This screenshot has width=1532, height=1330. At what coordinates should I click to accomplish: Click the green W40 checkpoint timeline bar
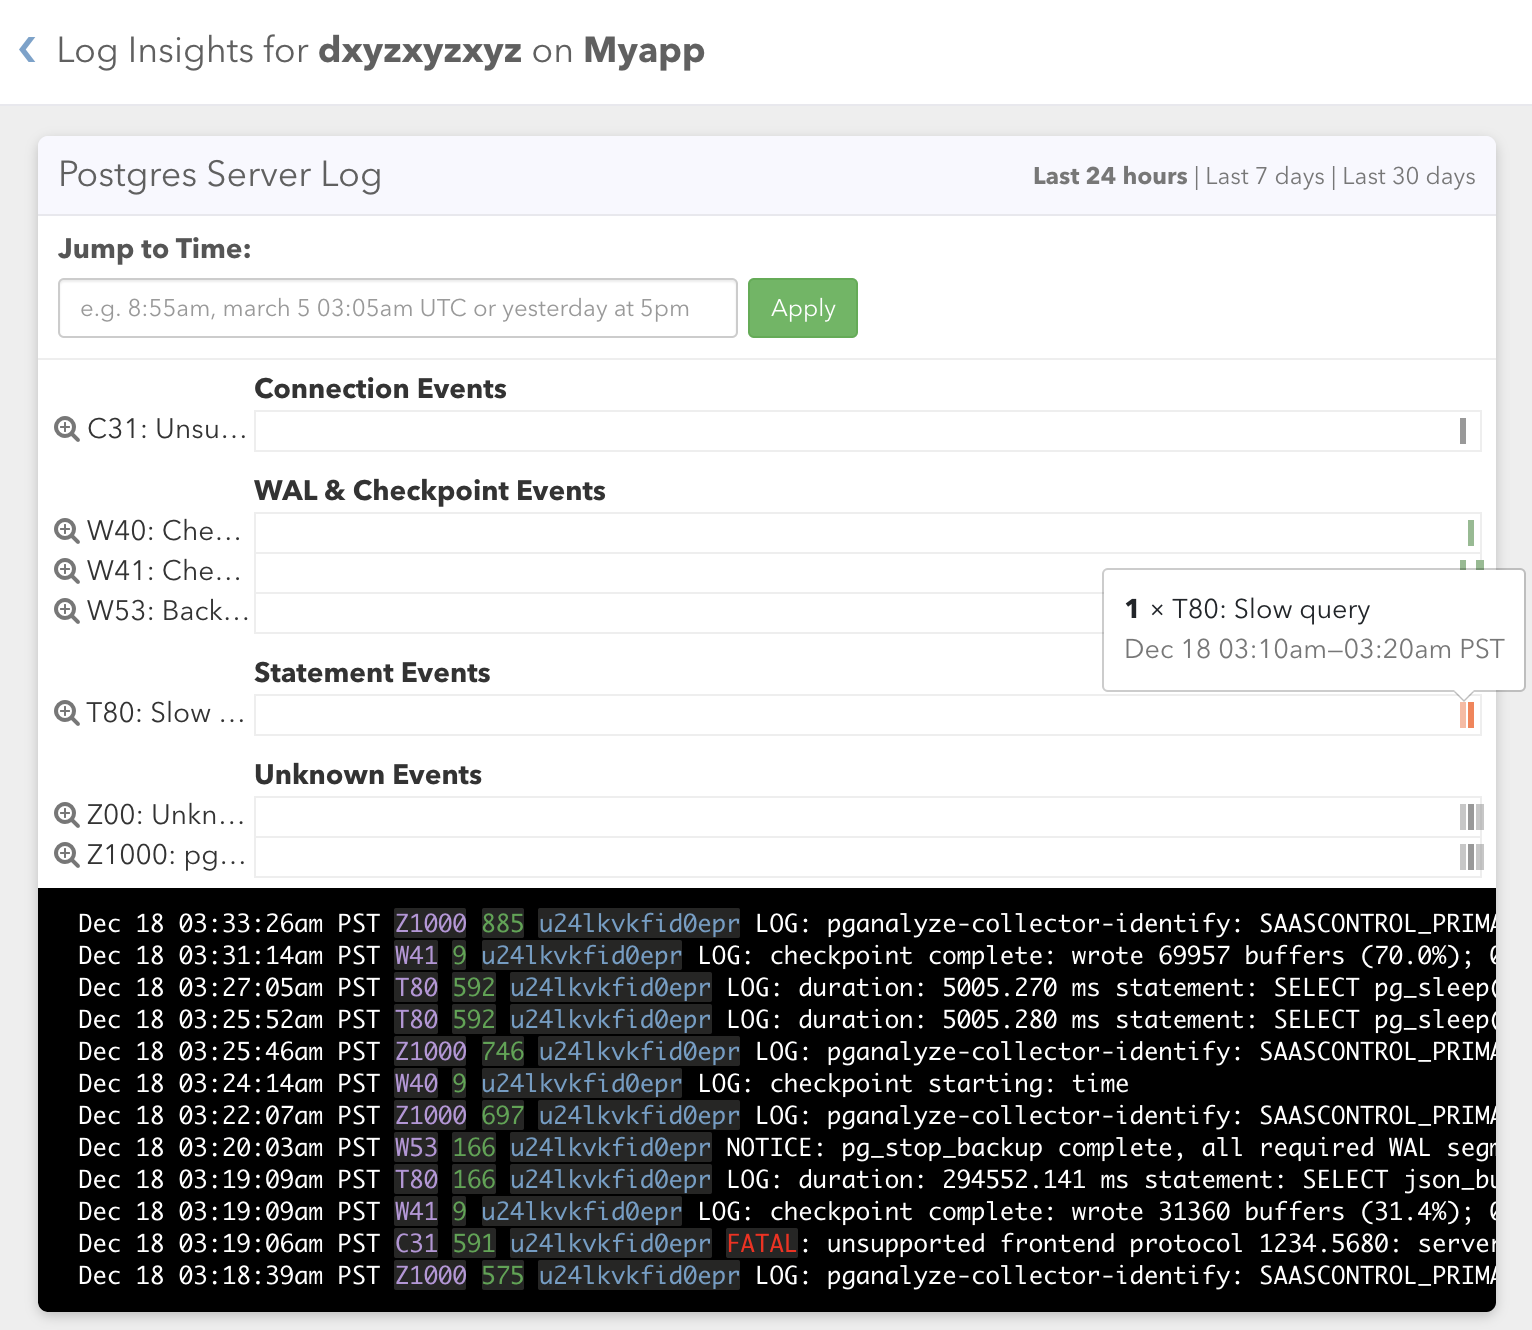pos(1471,533)
